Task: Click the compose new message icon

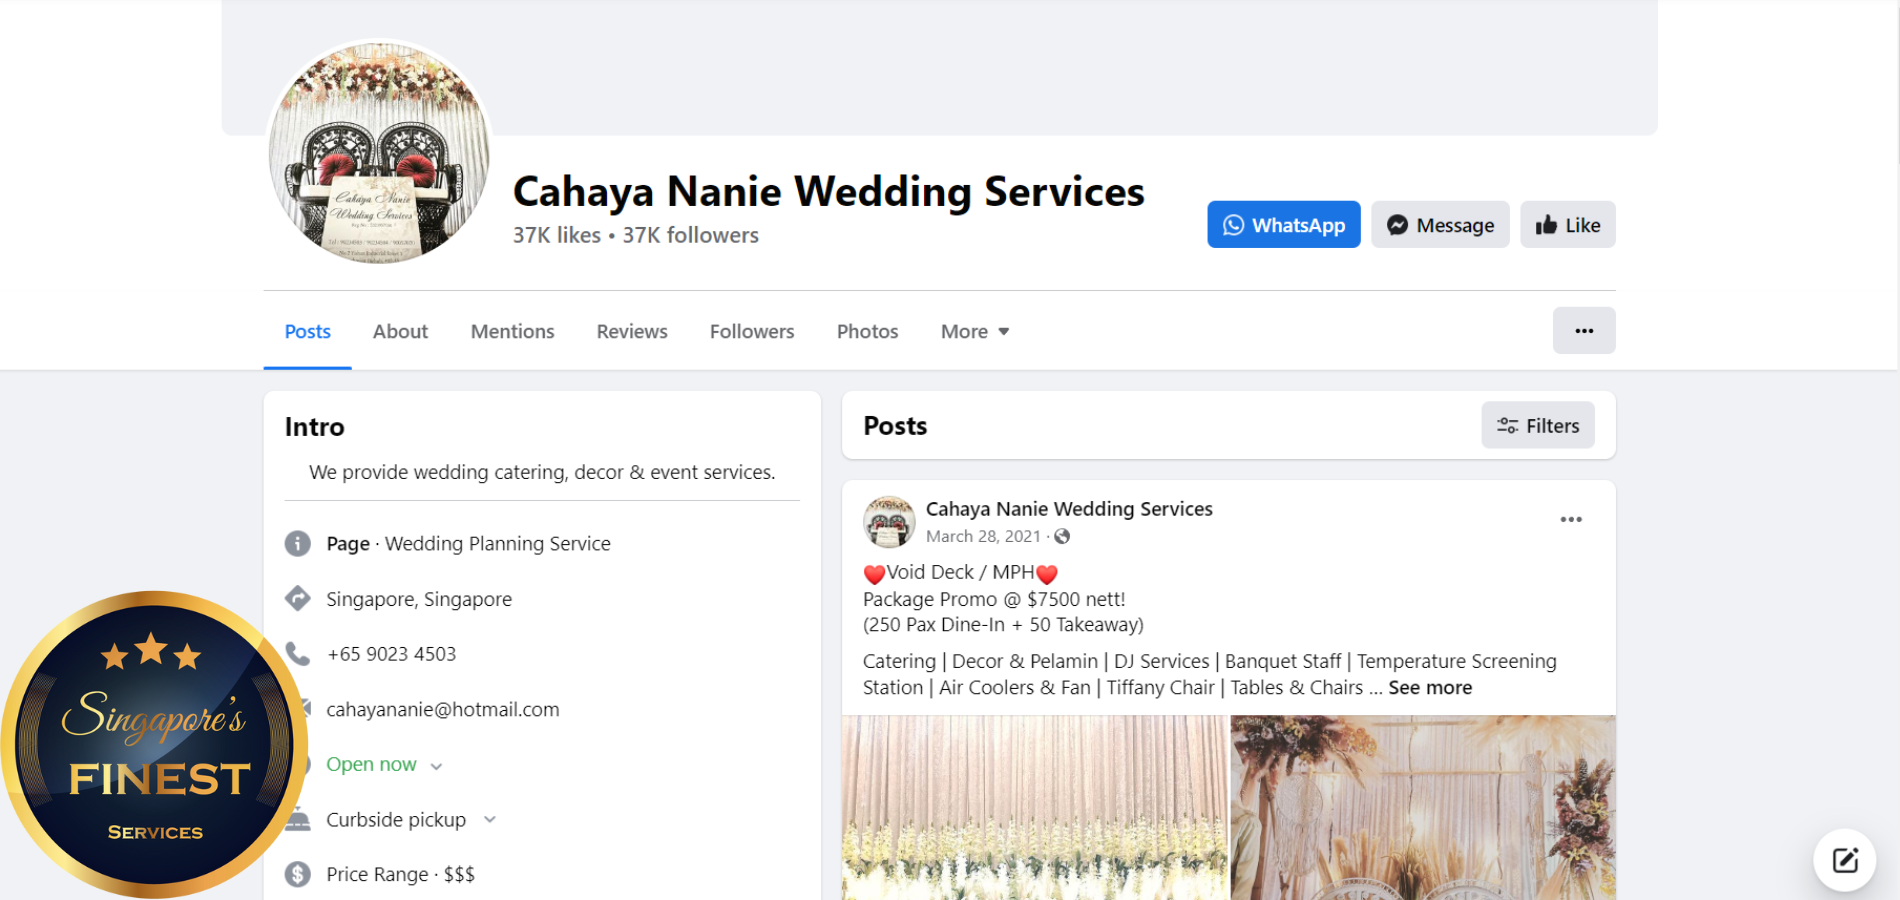Action: (x=1844, y=860)
